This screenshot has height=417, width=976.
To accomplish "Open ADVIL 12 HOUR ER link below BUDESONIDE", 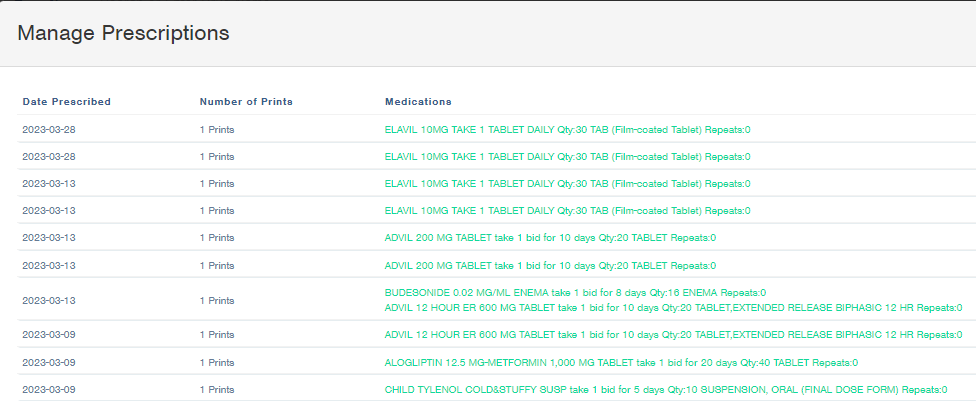I will coord(673,308).
